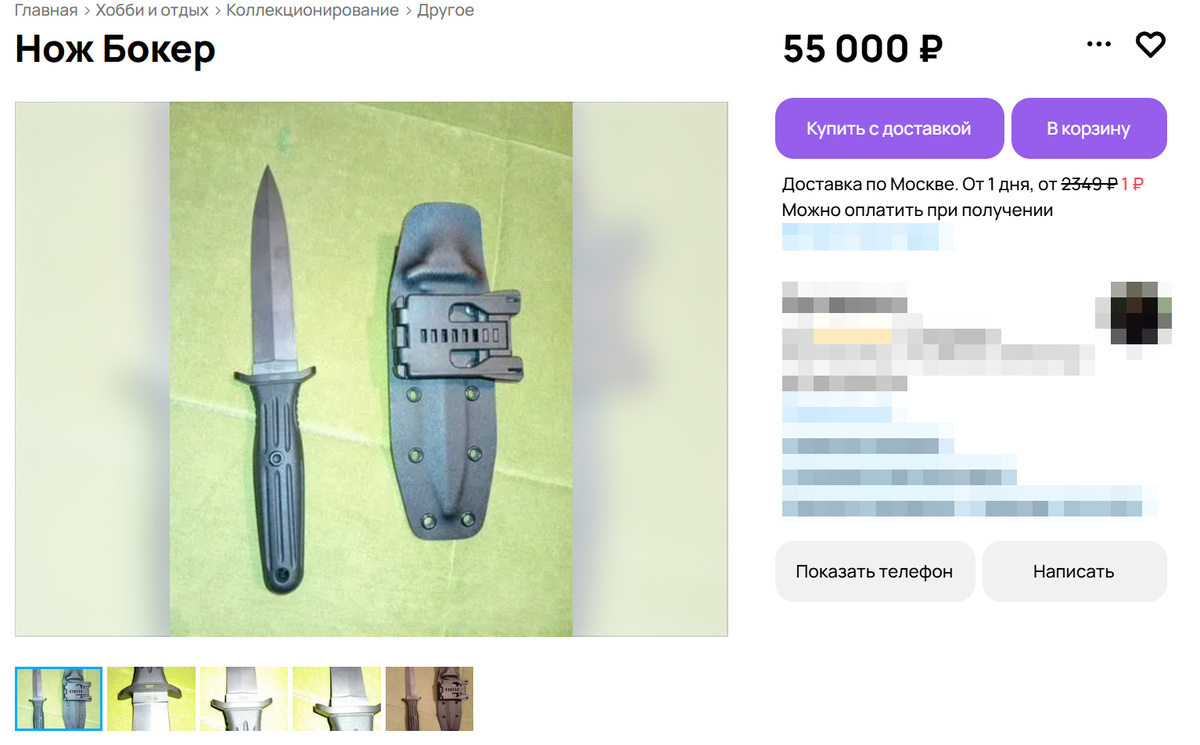The image size is (1200, 745).
Task: Click the Нож Бокер listing title
Action: [x=115, y=49]
